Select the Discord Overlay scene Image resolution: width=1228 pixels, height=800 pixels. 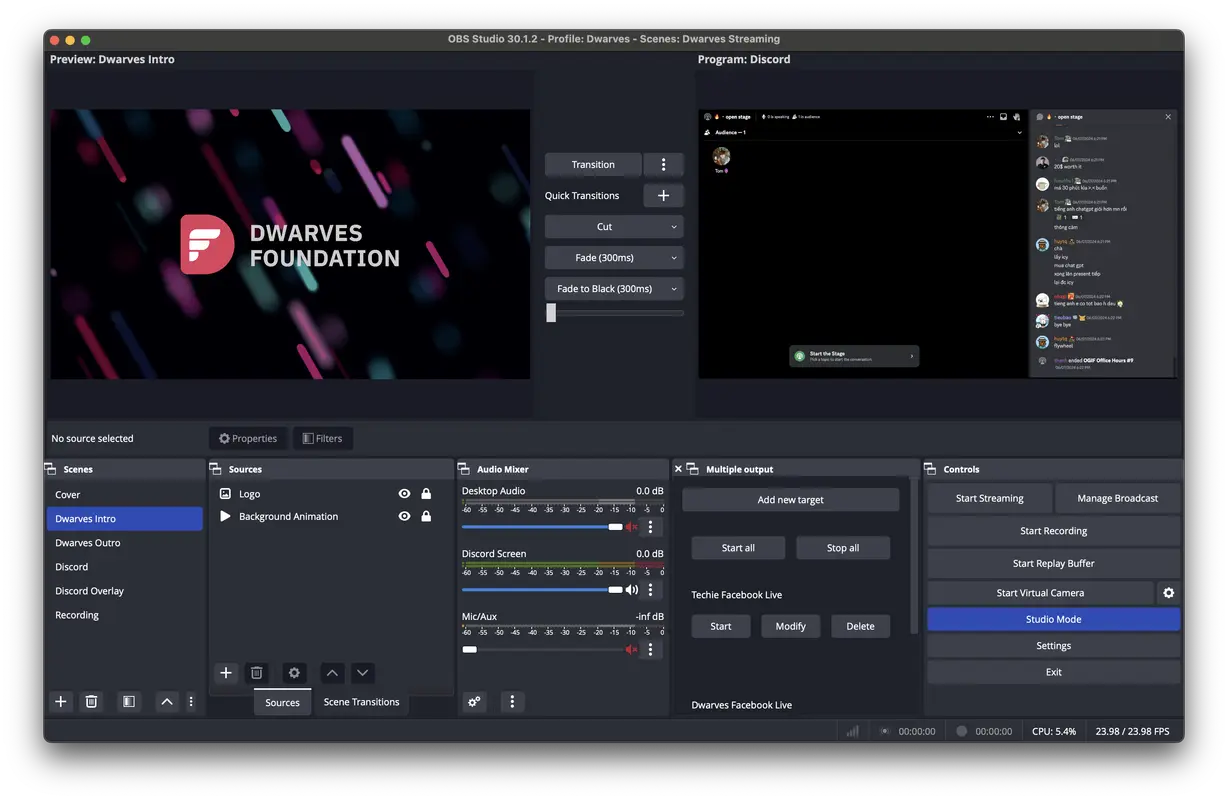[x=124, y=591]
